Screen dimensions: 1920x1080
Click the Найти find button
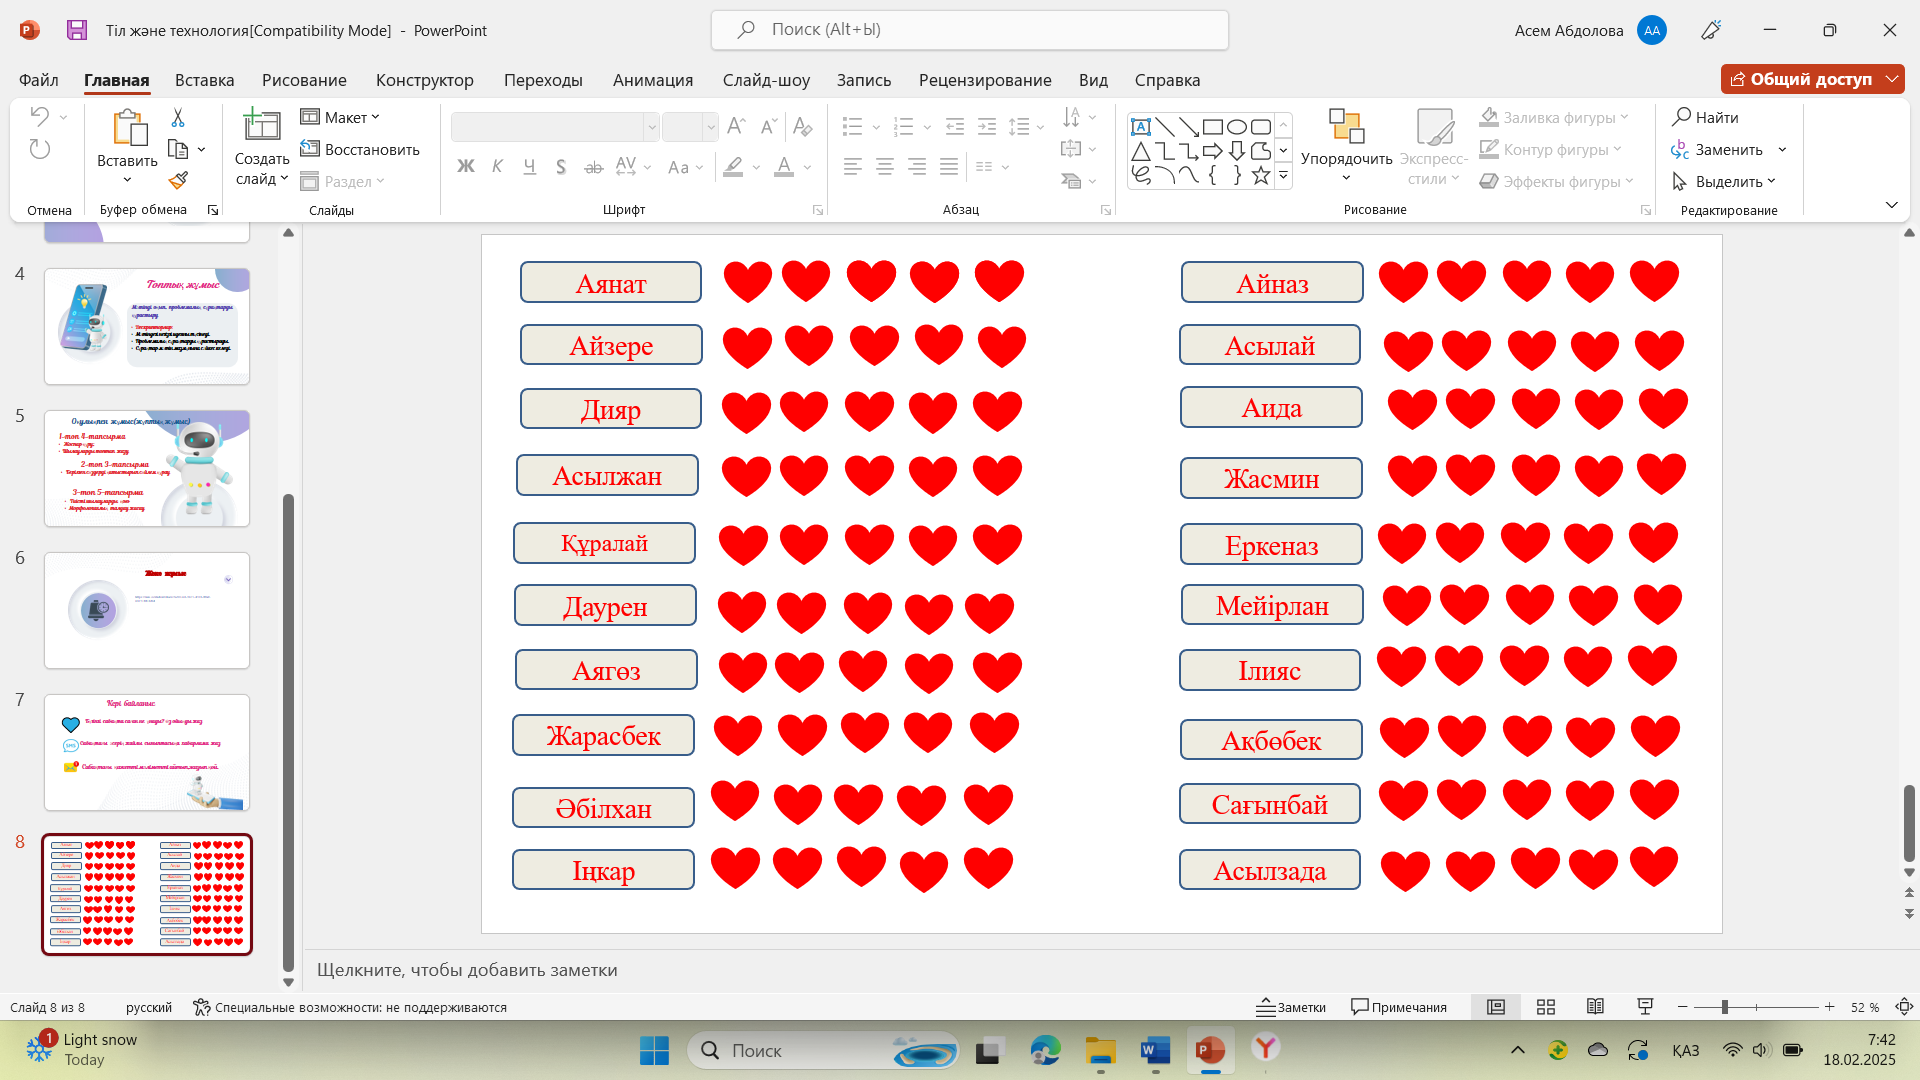(1706, 117)
